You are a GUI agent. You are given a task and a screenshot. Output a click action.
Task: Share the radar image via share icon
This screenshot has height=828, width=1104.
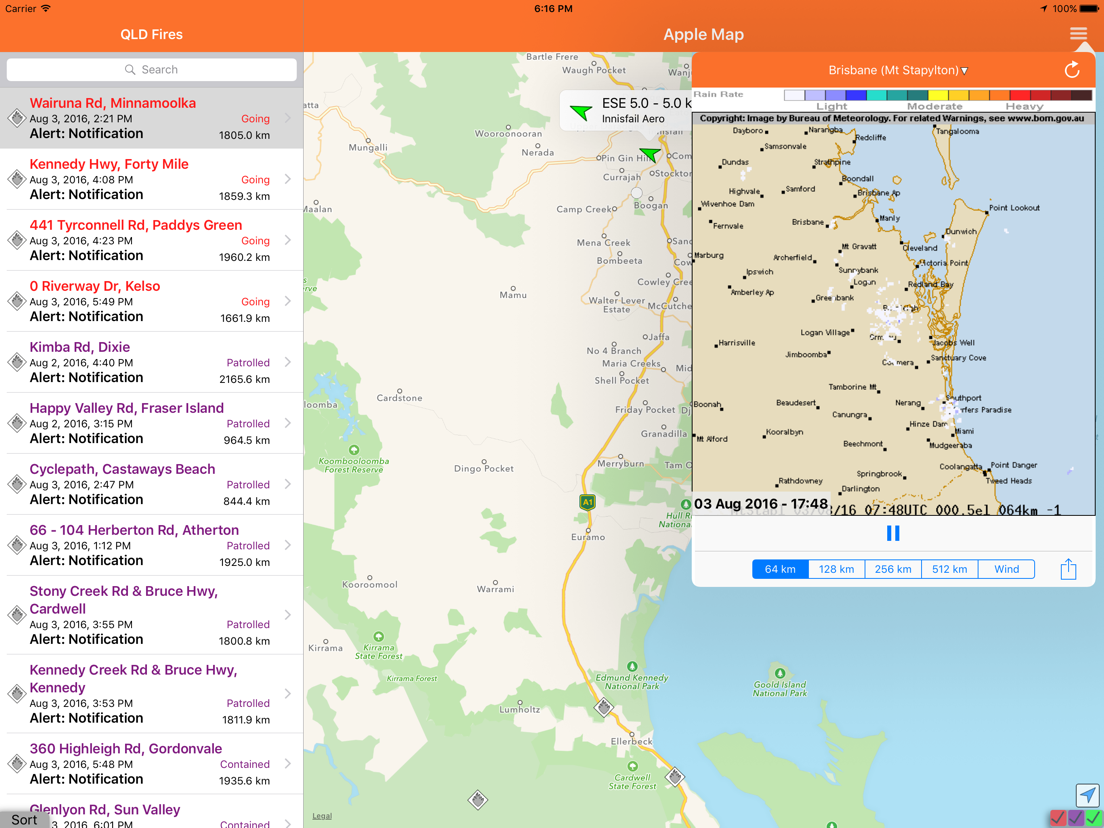click(x=1068, y=569)
